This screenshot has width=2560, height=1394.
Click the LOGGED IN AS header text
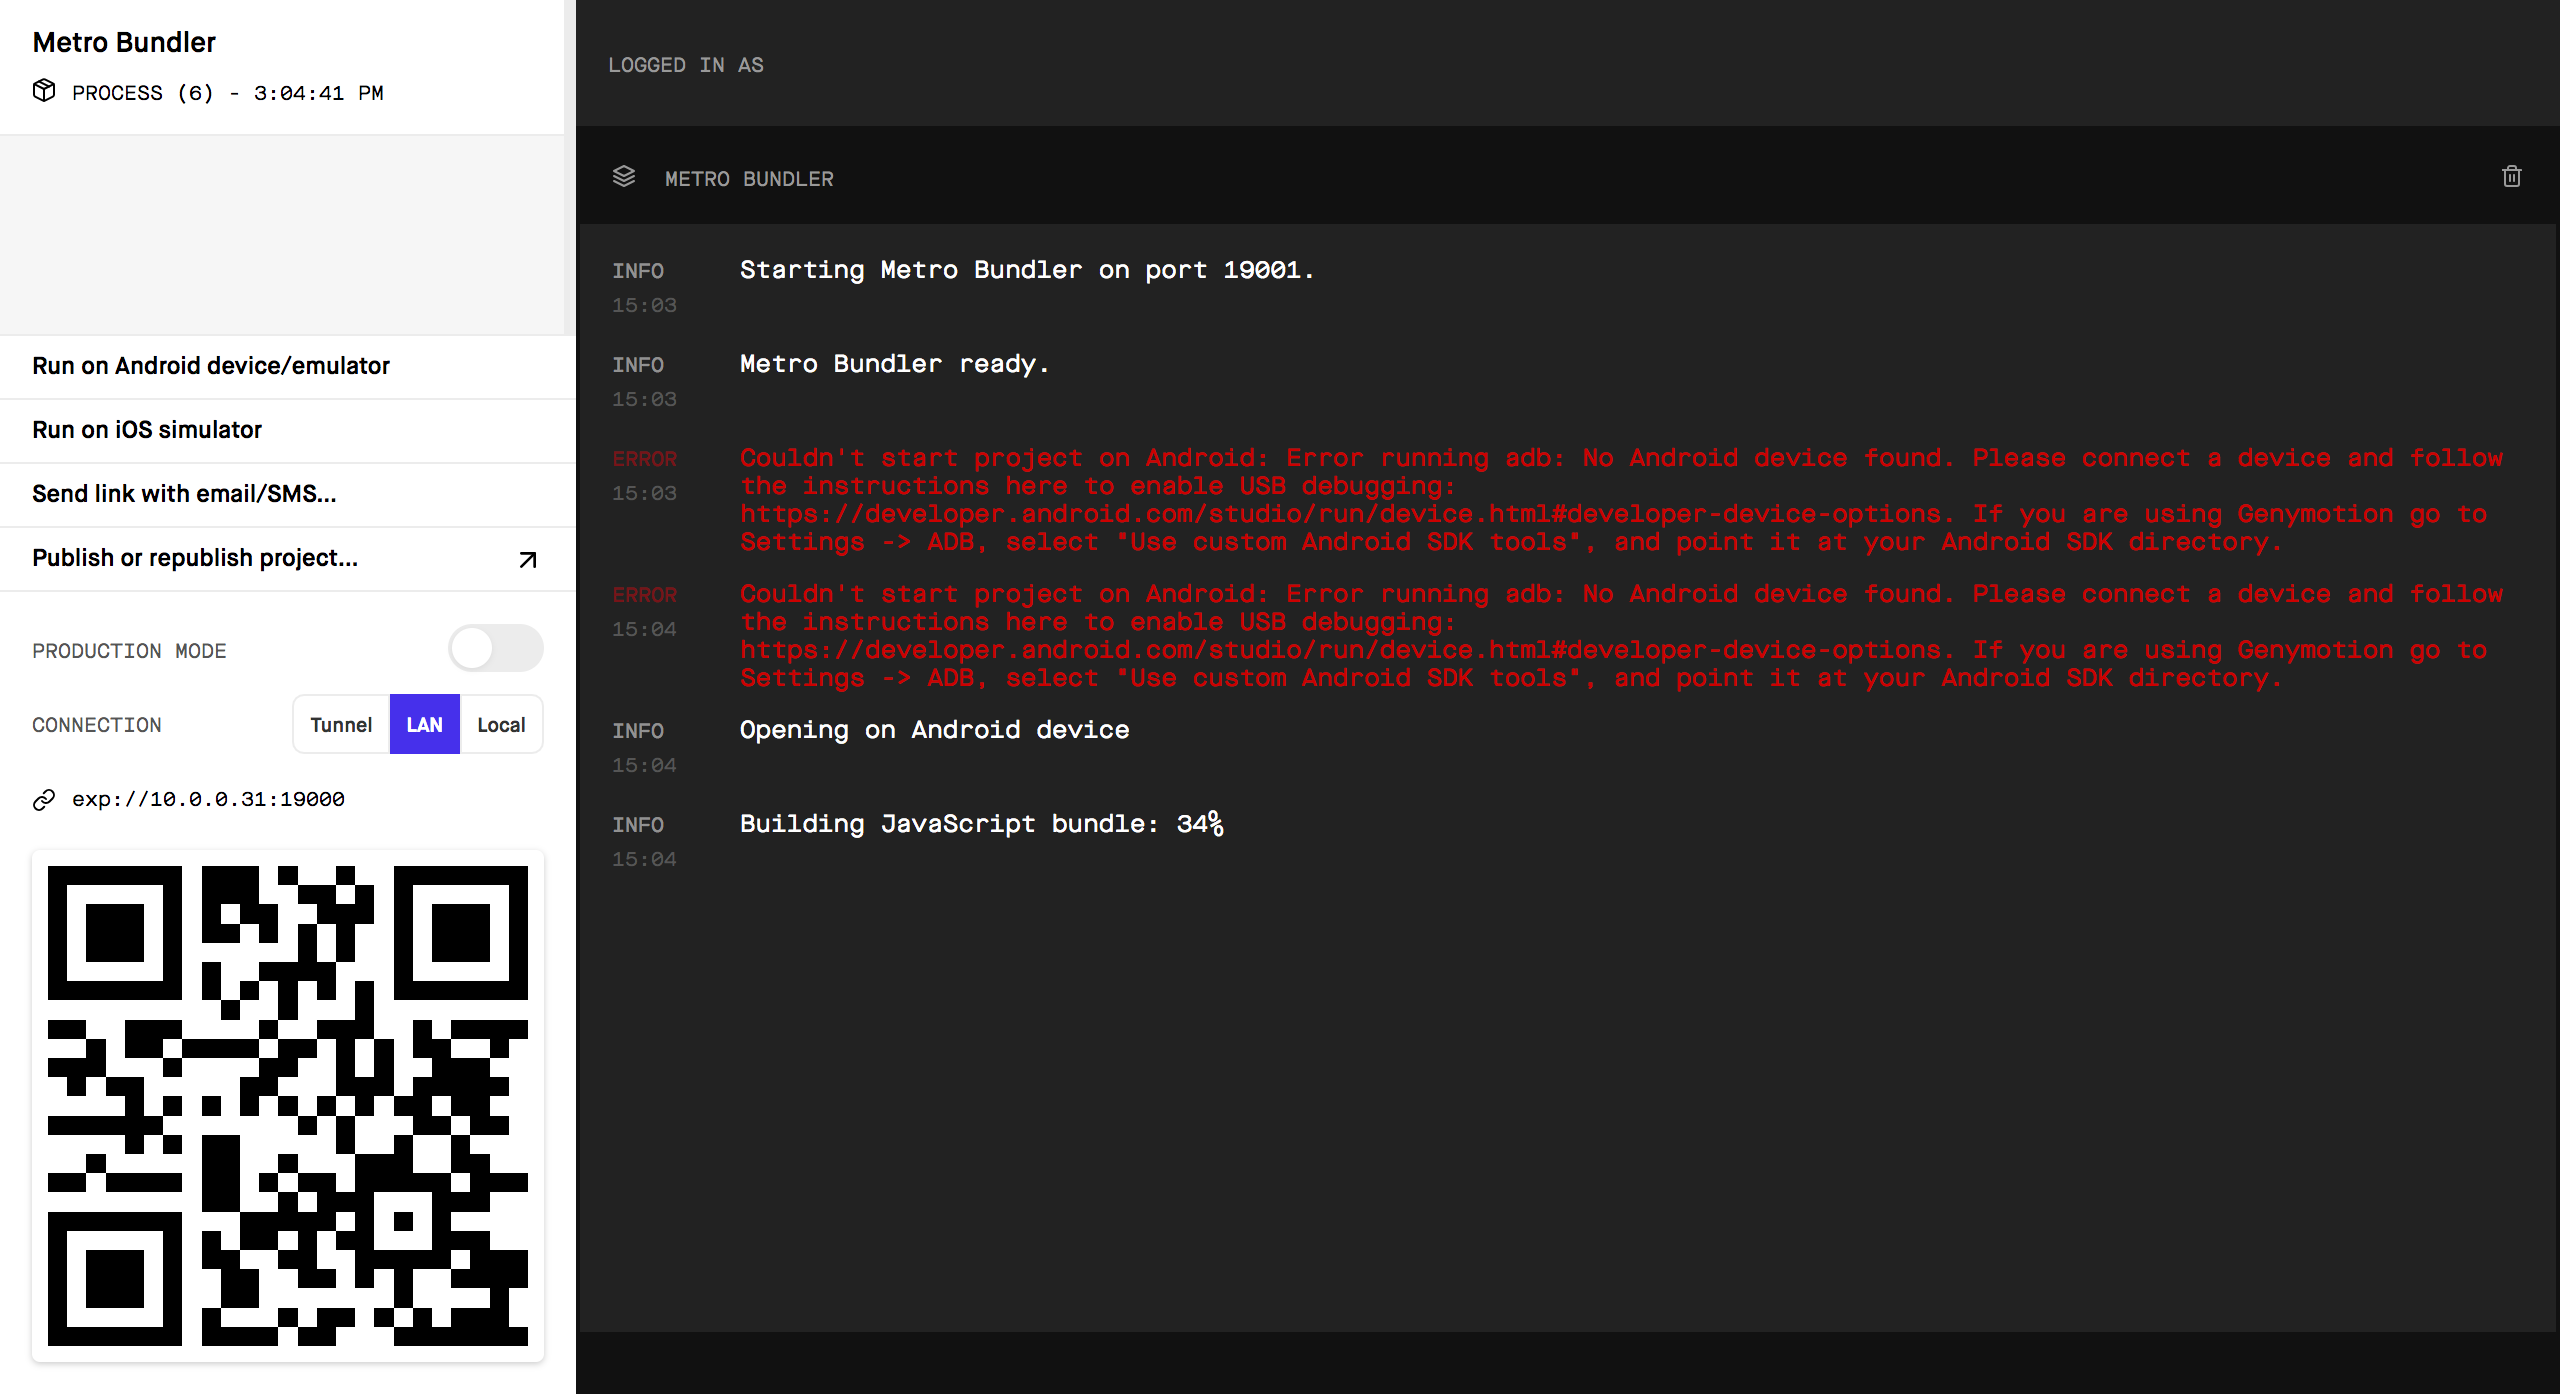pyautogui.click(x=686, y=65)
